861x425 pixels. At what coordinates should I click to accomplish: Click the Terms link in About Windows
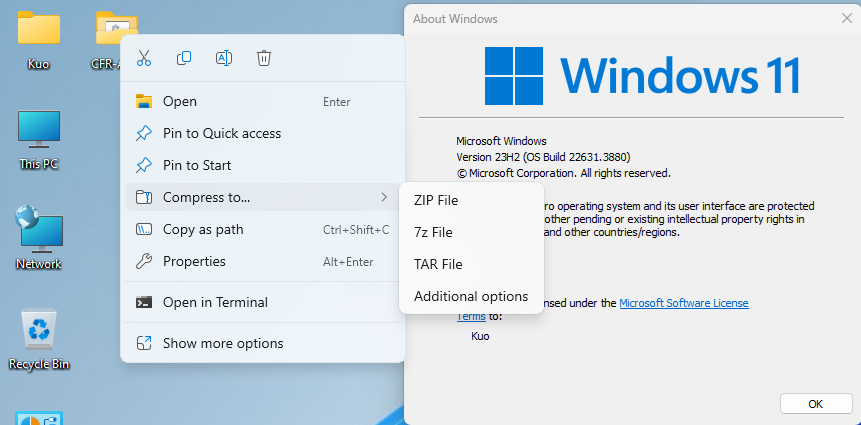(x=471, y=316)
